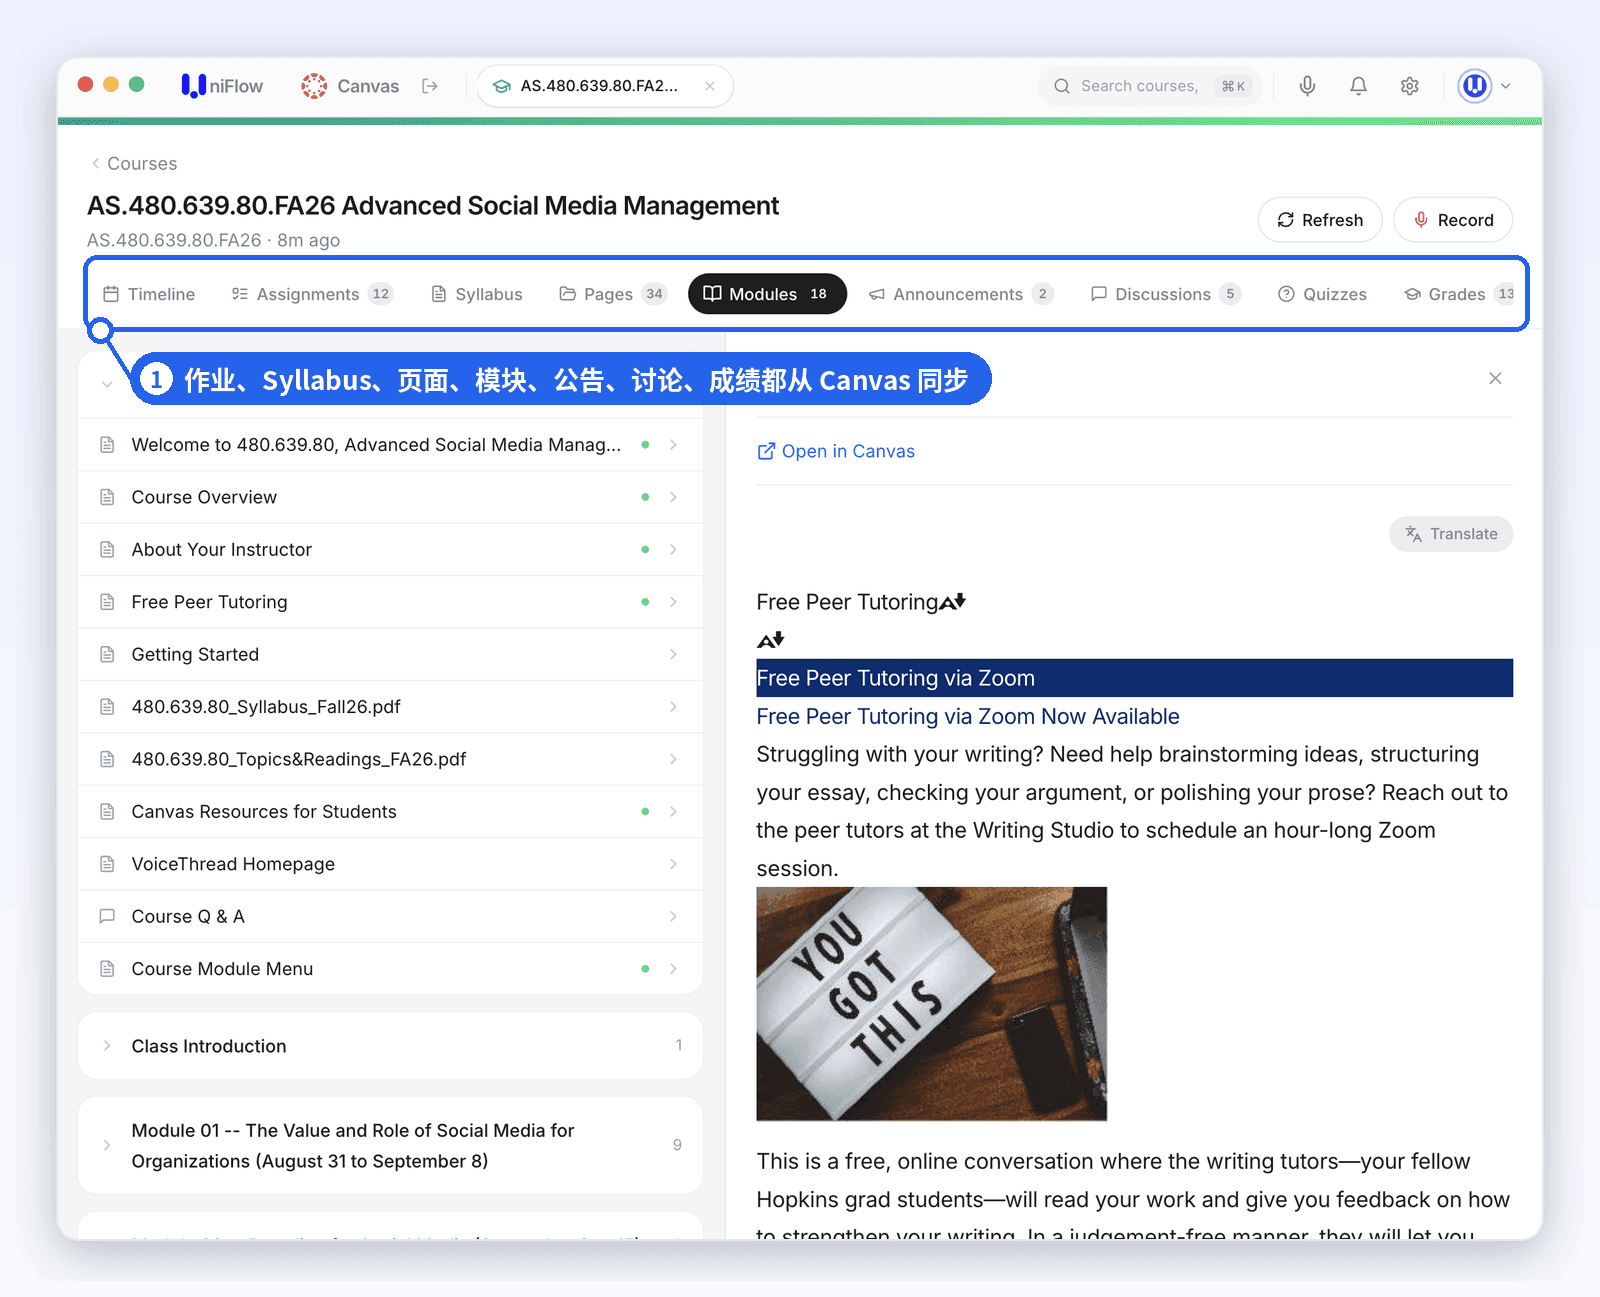Open the settings gear icon
Viewport: 1600px width, 1297px height.
tap(1410, 86)
